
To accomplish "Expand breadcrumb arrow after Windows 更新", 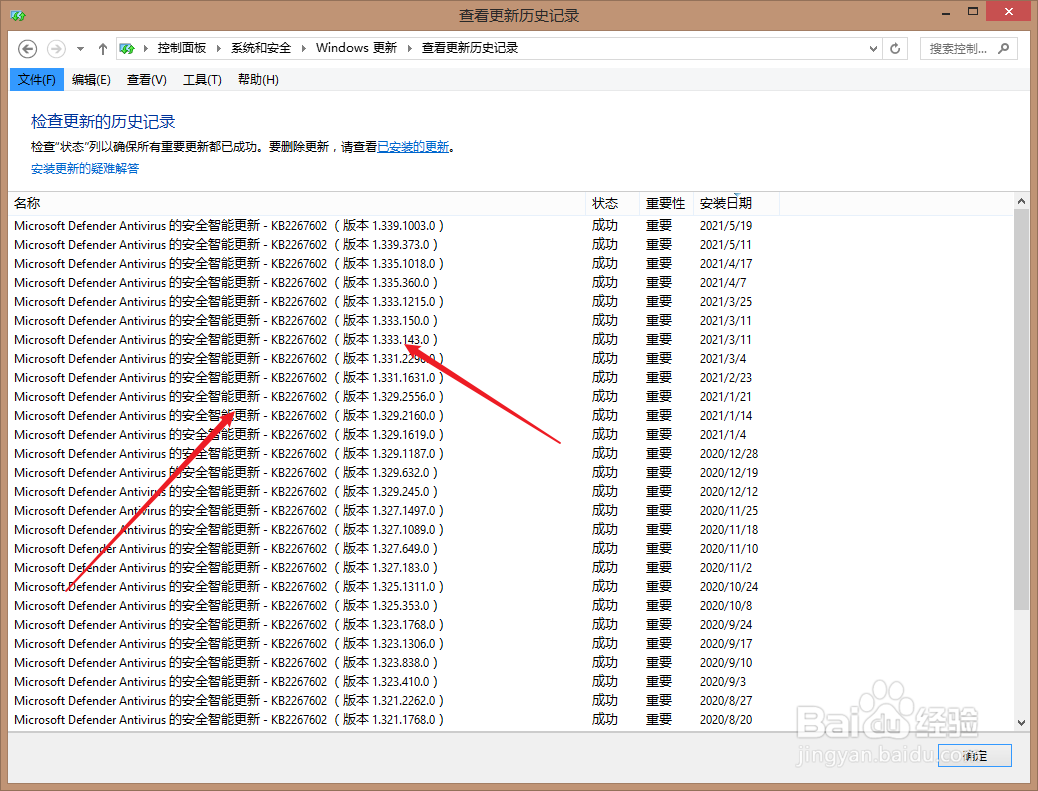I will (x=409, y=48).
